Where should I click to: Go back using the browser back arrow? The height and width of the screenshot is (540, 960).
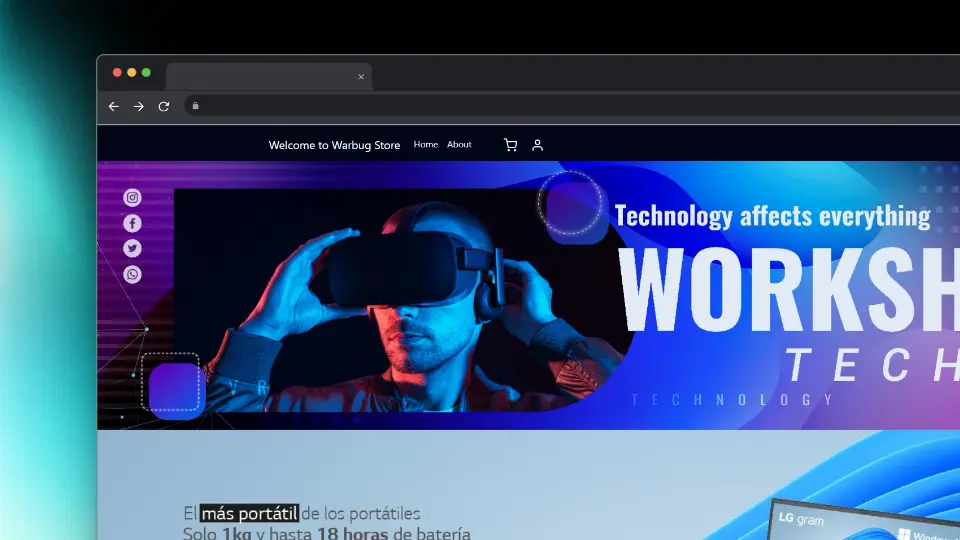click(114, 107)
